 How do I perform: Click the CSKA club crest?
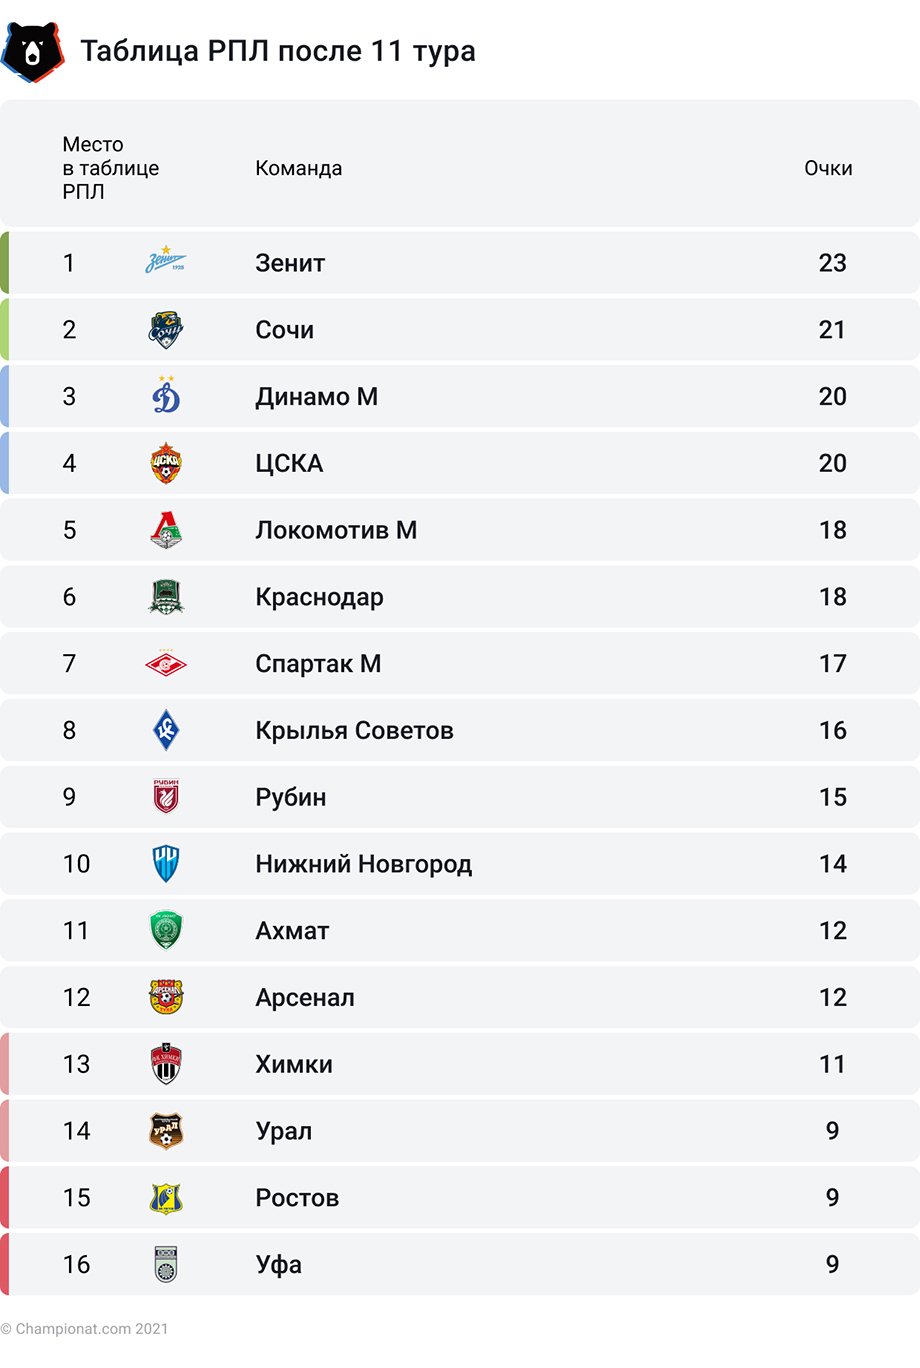pyautogui.click(x=166, y=463)
